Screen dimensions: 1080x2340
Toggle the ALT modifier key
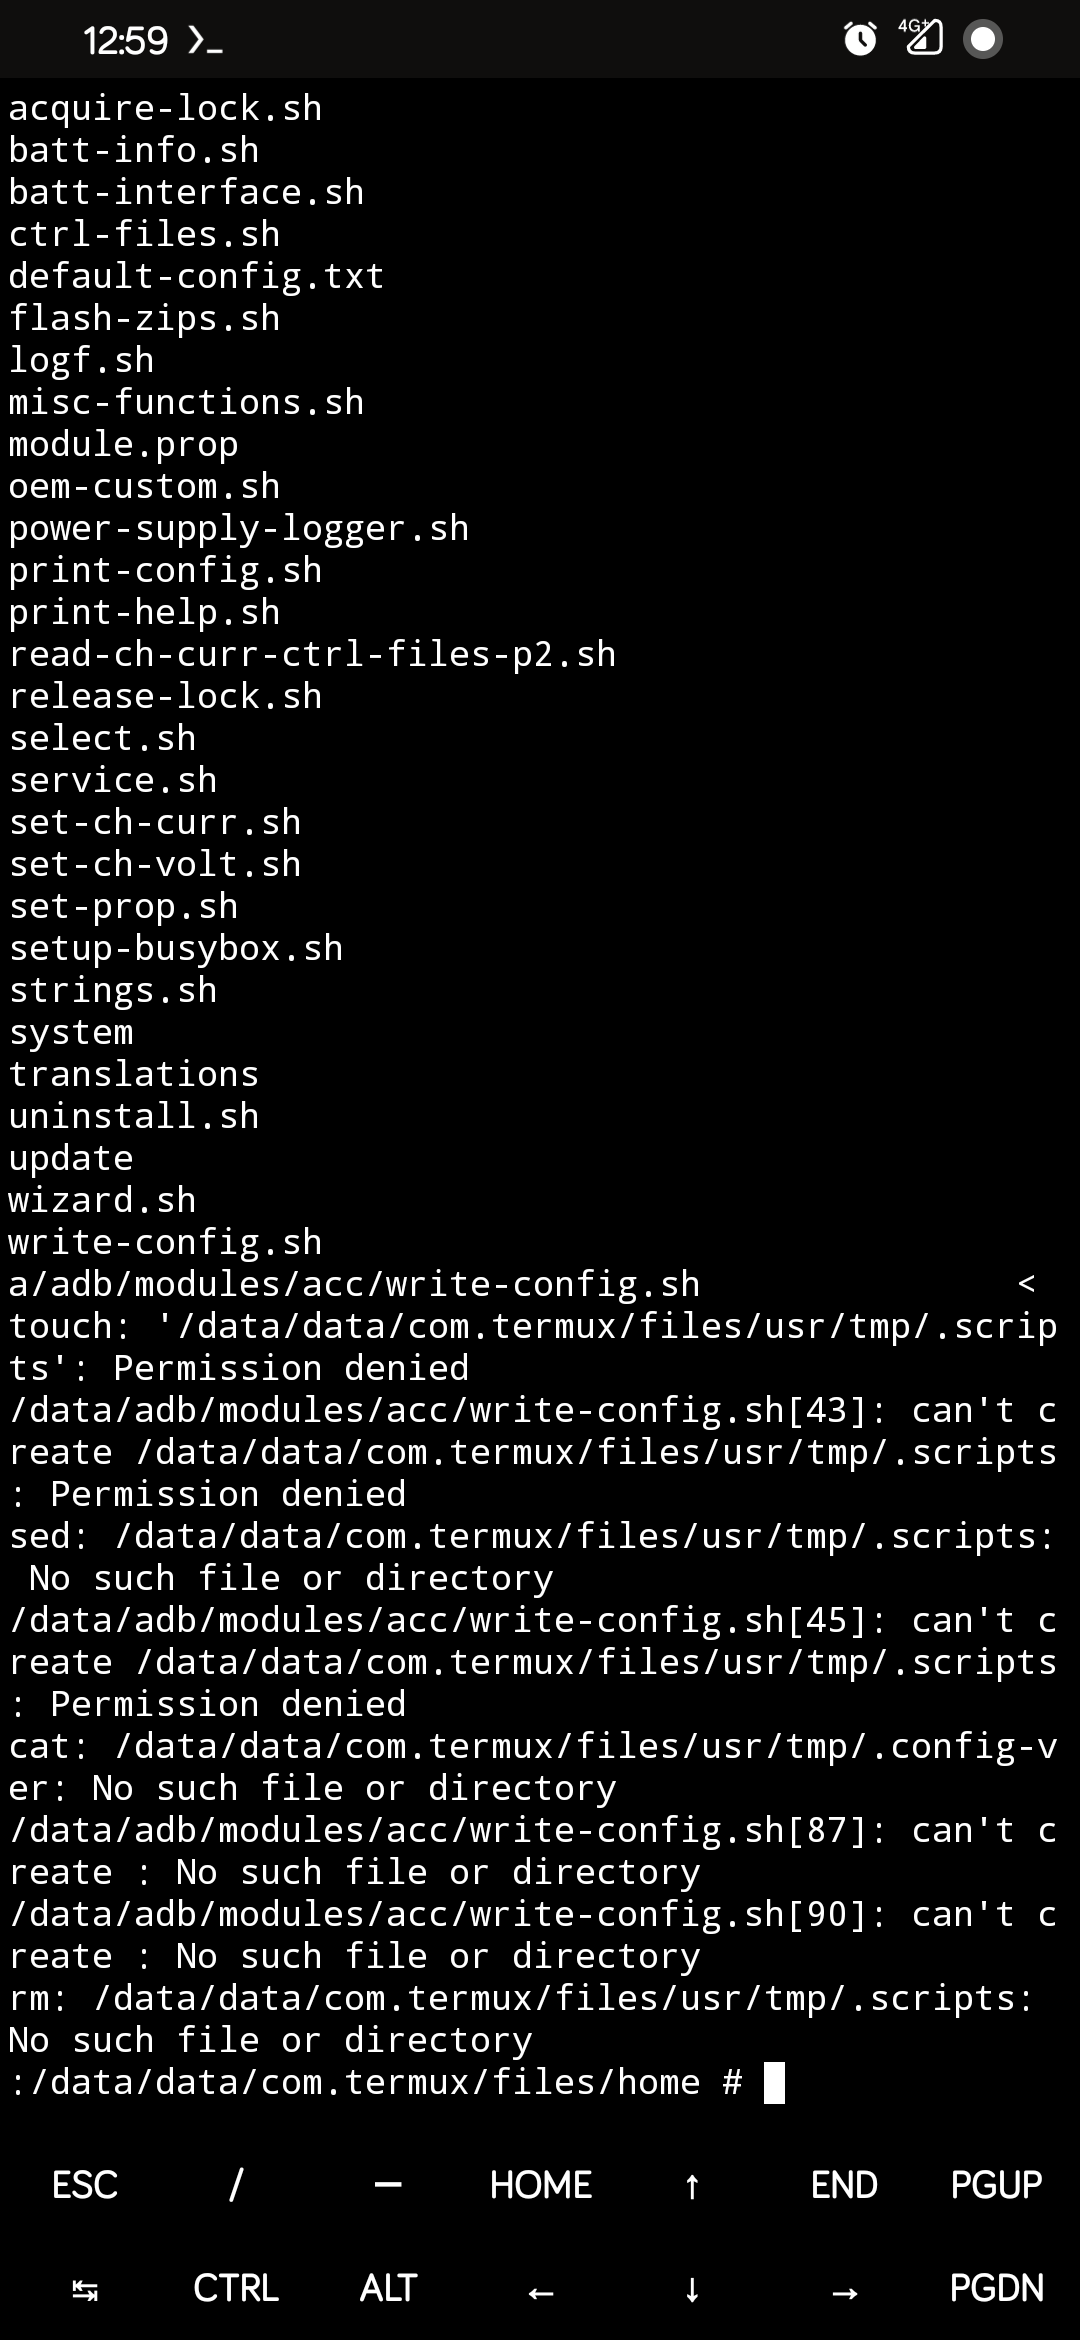coord(386,2287)
